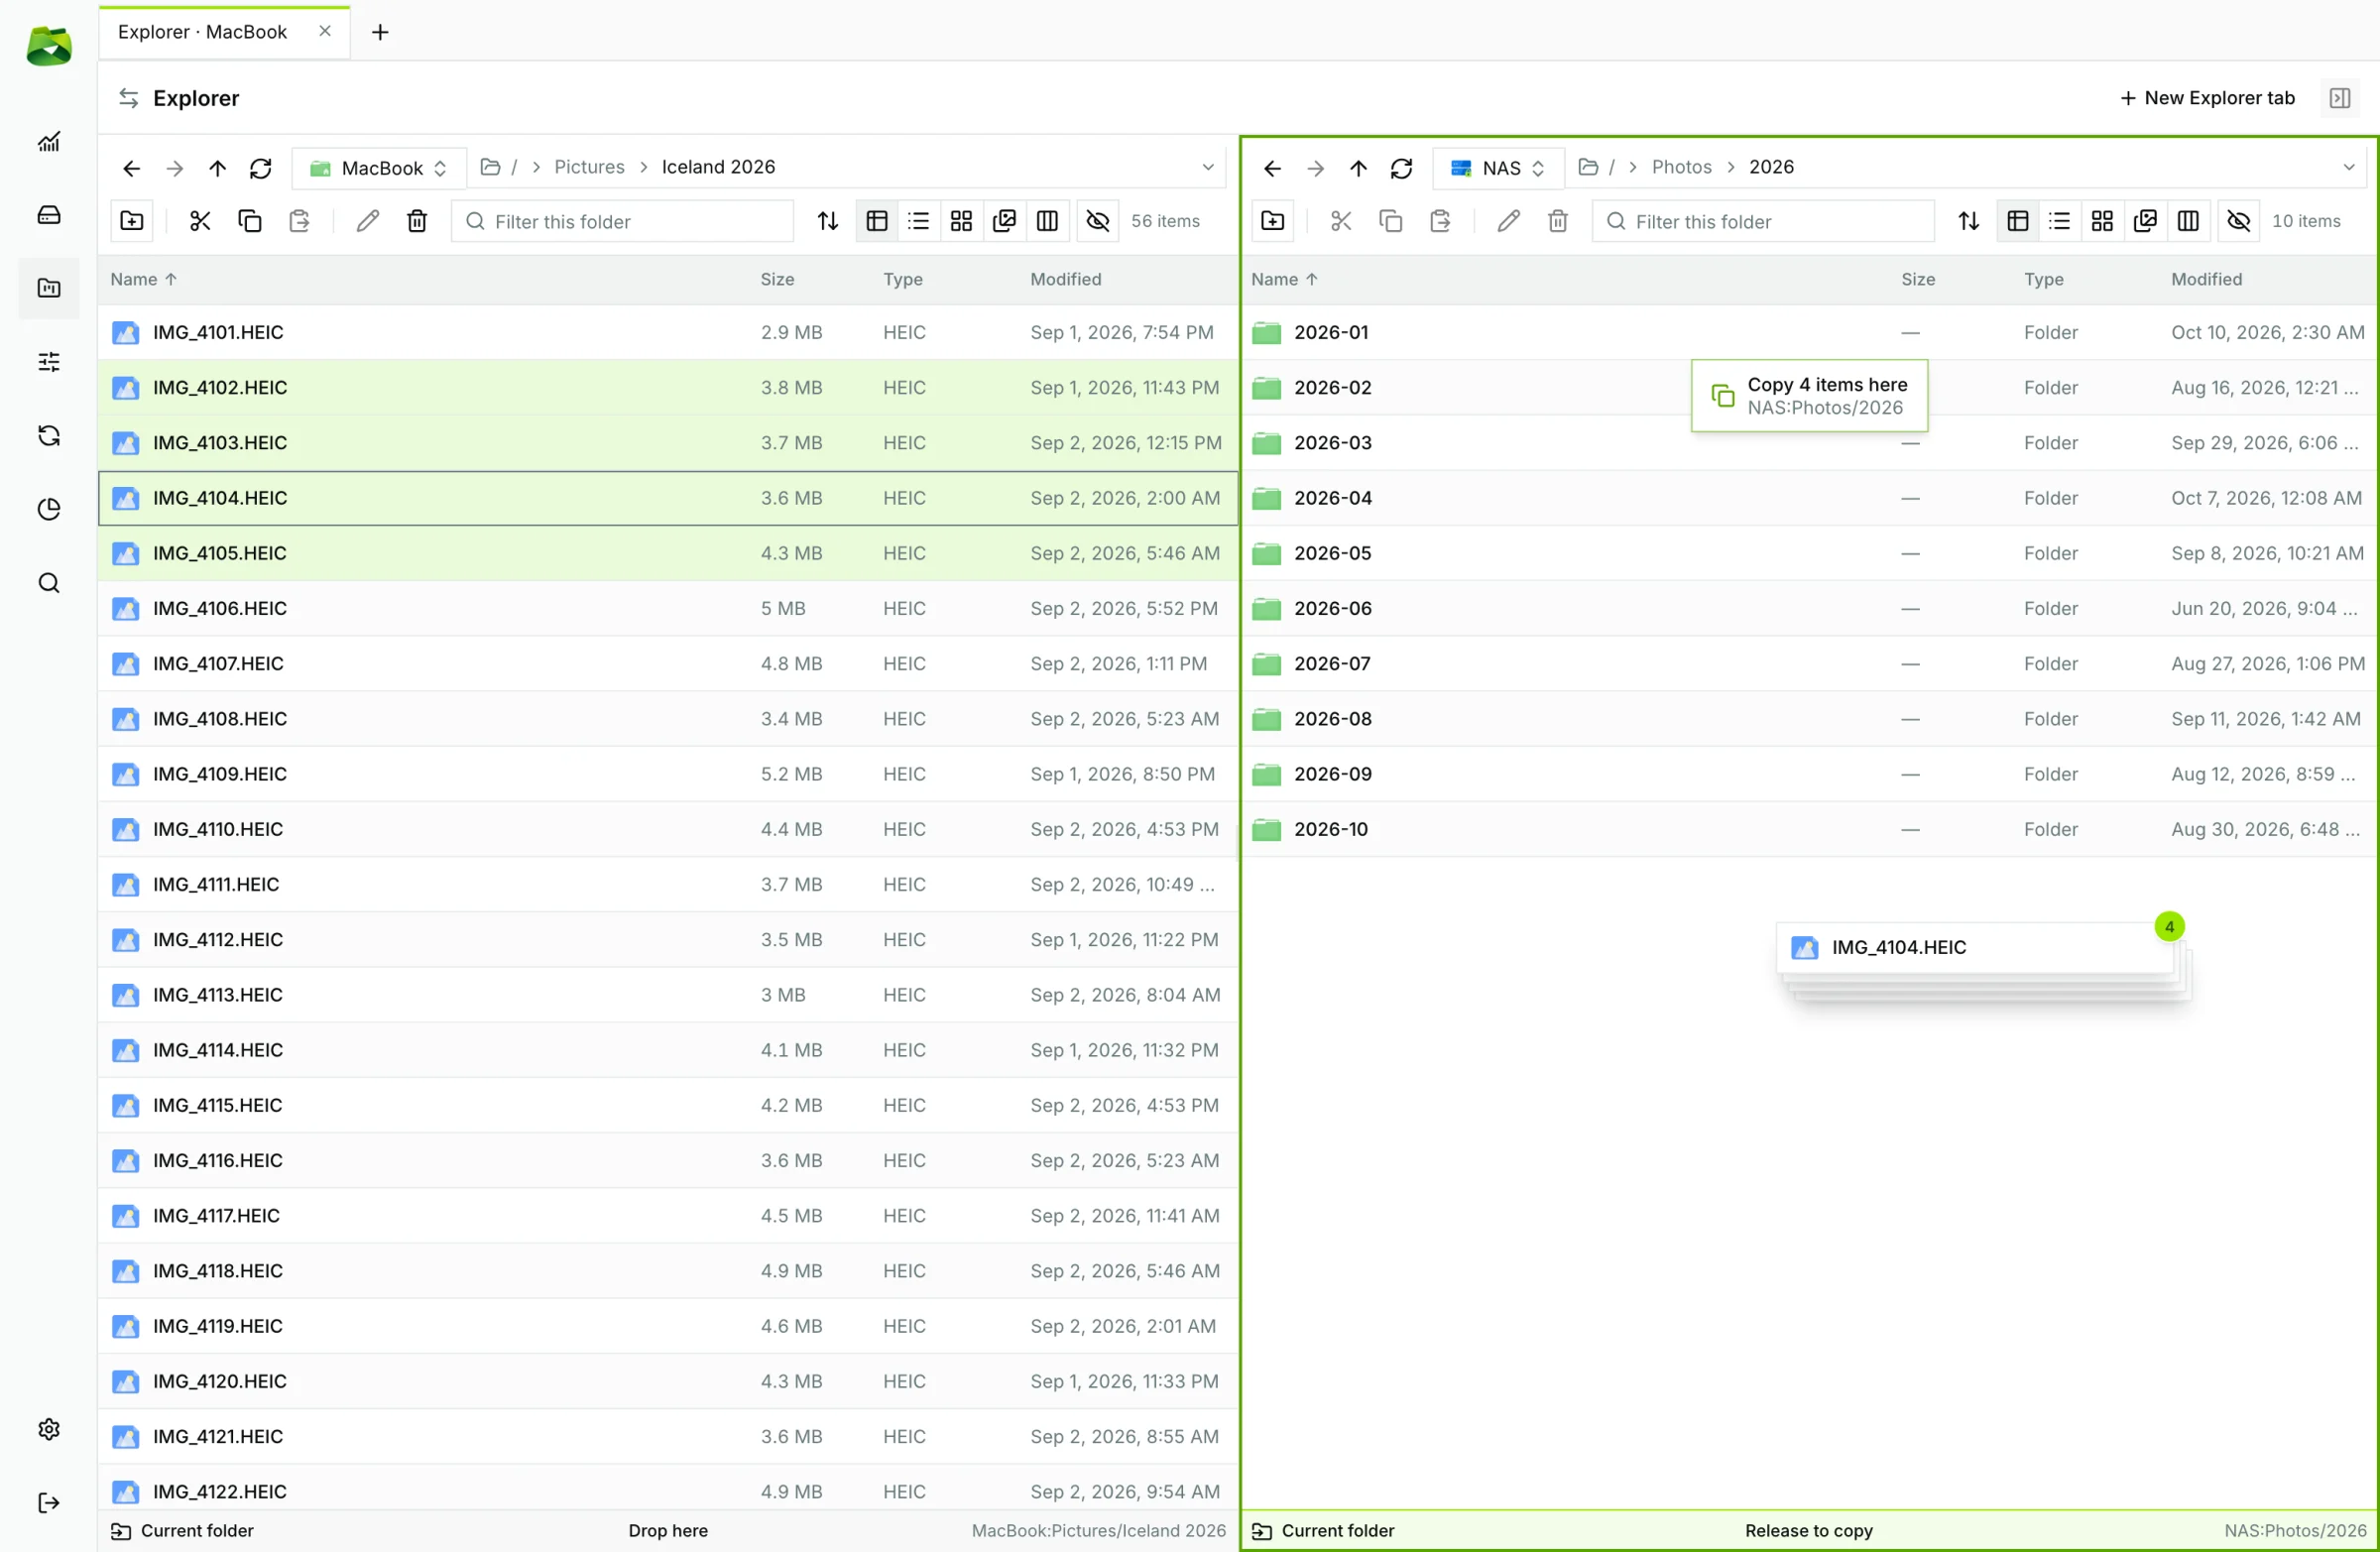Create new folder in MacBook pane

click(x=132, y=221)
